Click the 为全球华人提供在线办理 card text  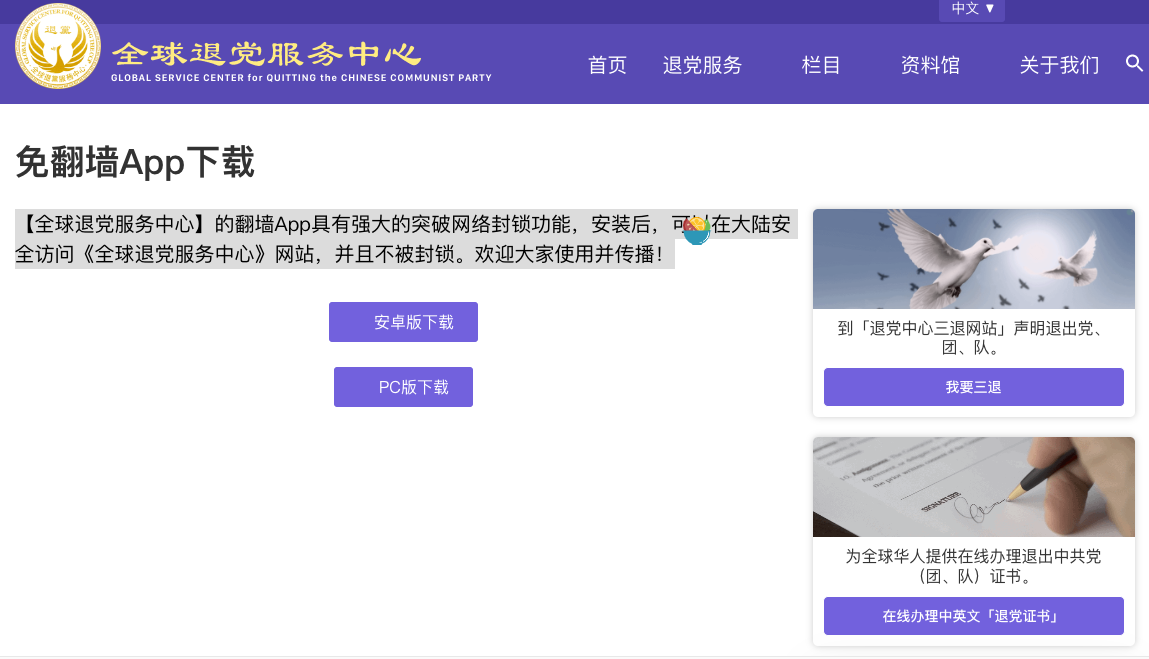pyautogui.click(x=973, y=566)
